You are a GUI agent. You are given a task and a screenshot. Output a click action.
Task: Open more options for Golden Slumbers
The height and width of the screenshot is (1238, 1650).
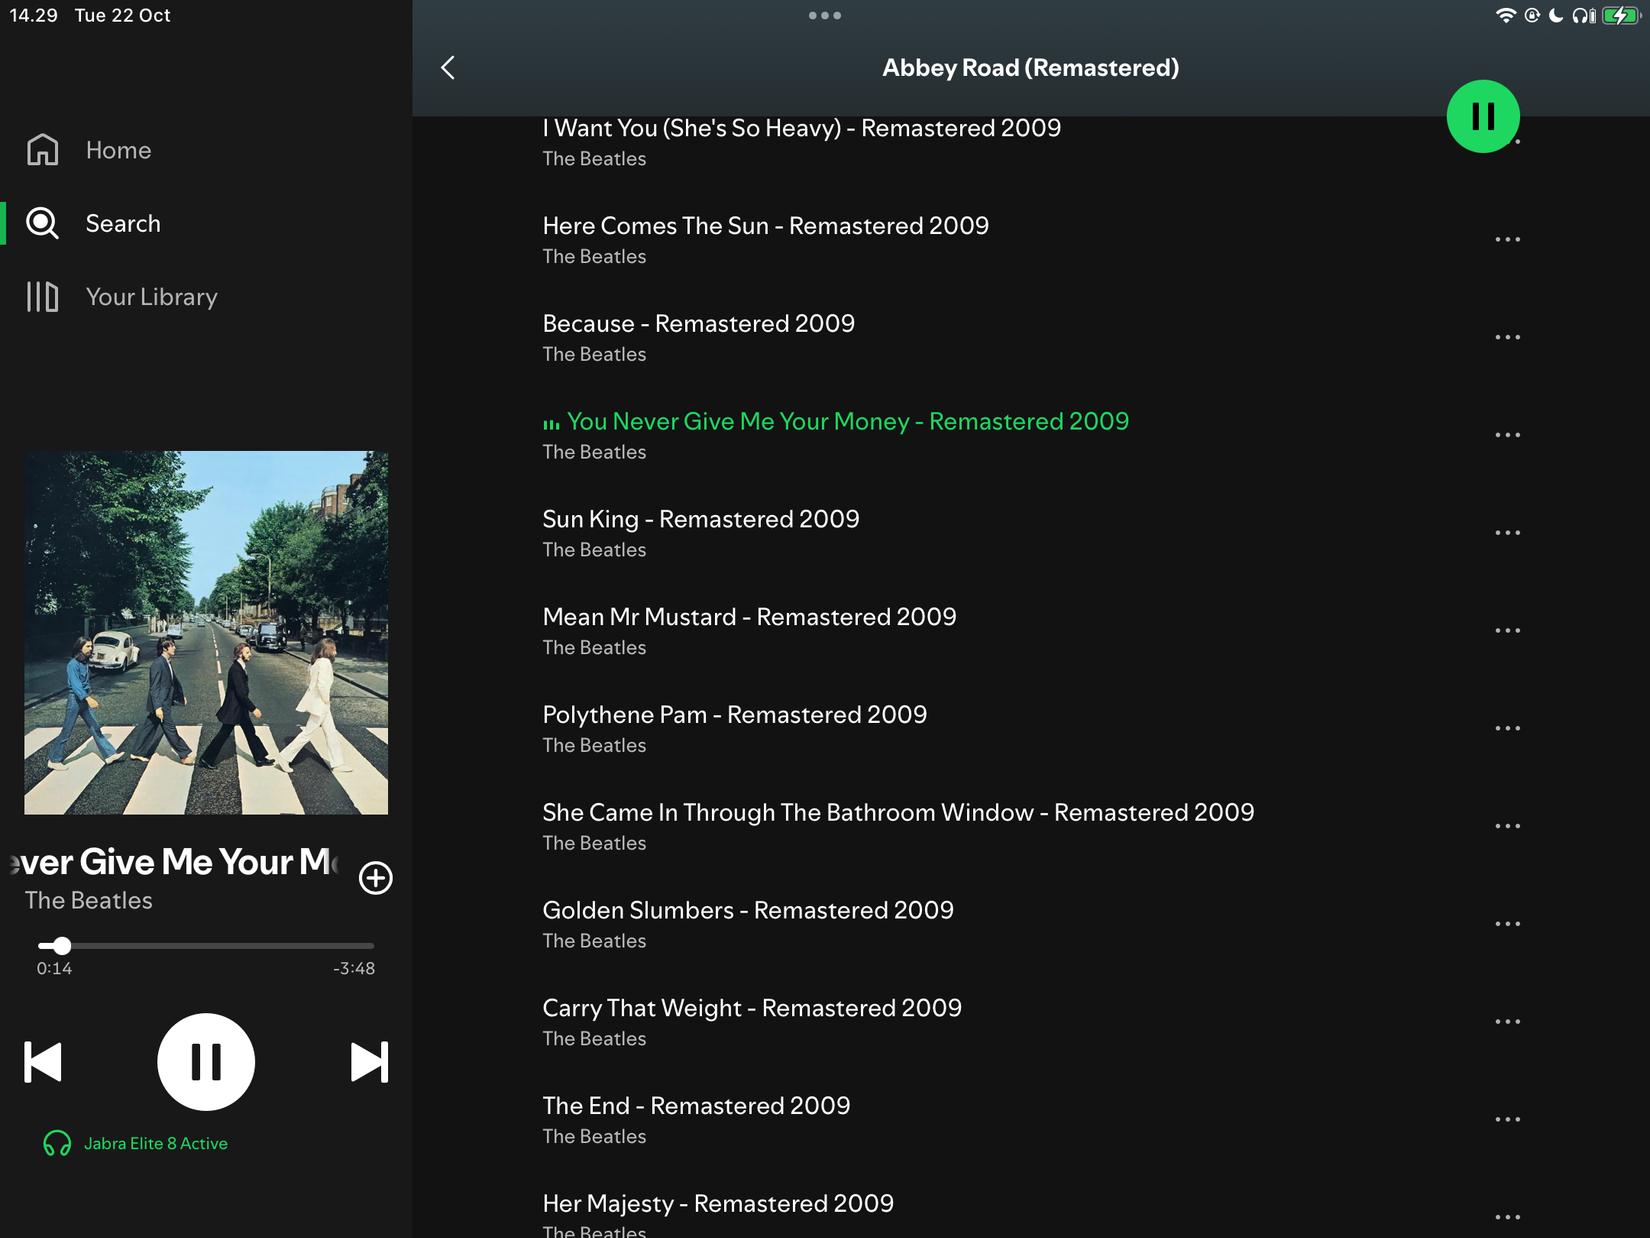point(1508,924)
